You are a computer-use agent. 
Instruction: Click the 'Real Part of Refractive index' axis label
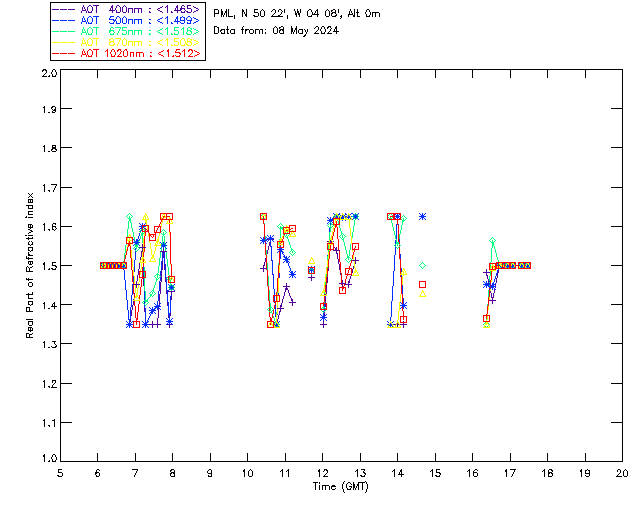point(29,265)
